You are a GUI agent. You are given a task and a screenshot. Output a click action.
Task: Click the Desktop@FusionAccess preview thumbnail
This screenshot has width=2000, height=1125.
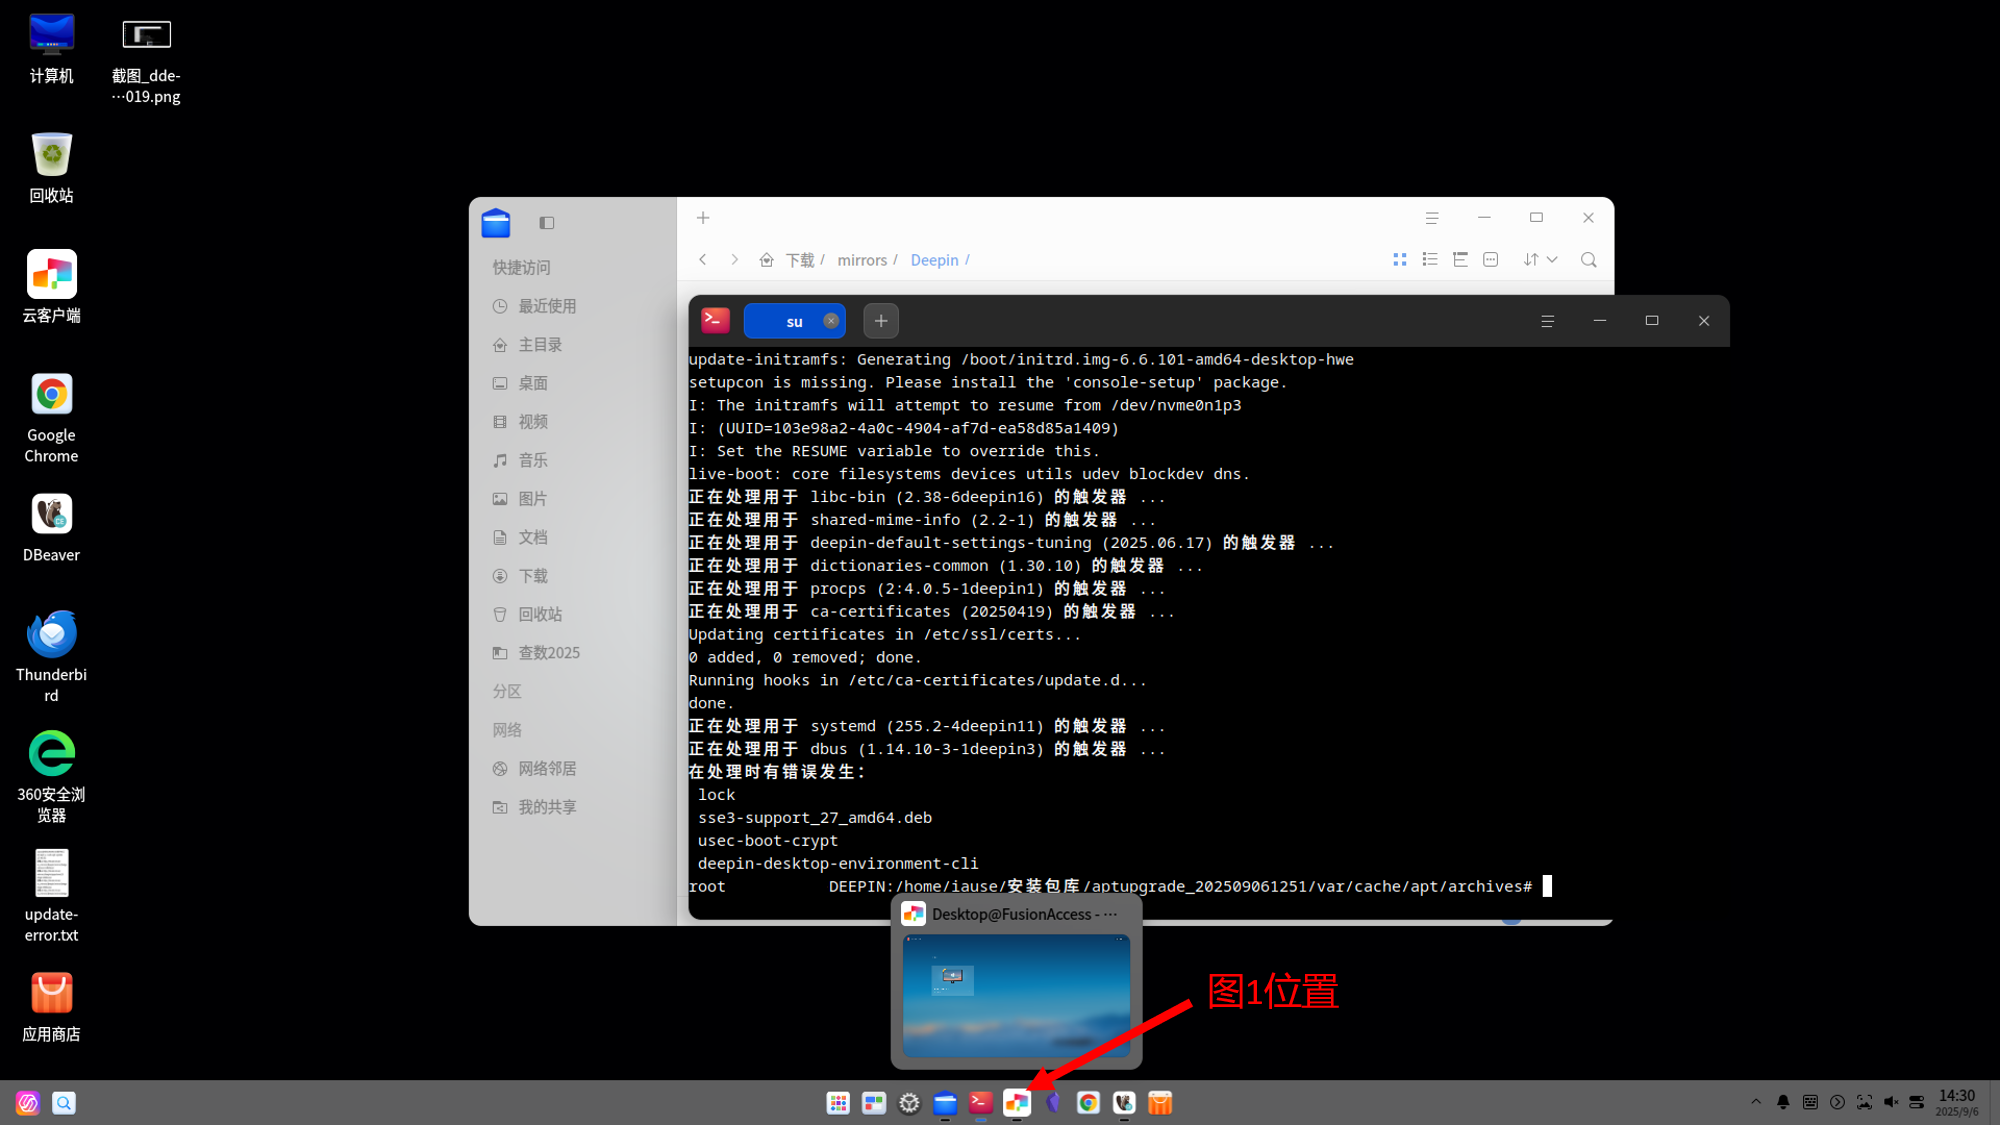1016,996
